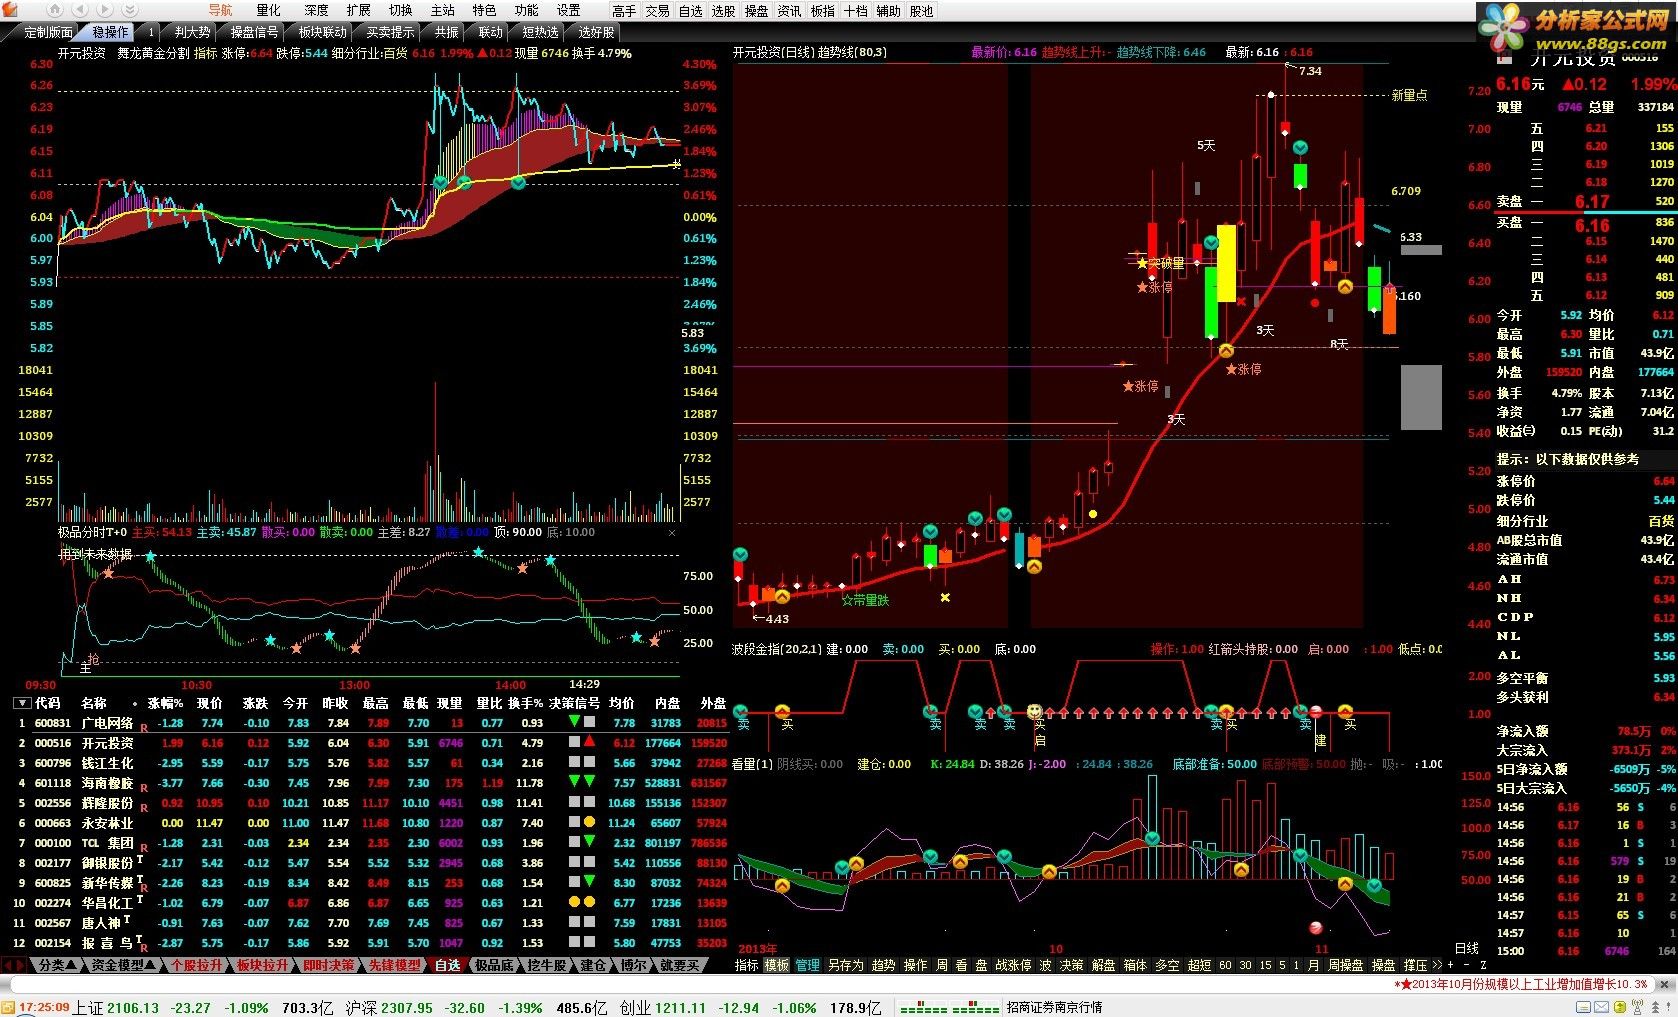Open the 特色 menu
Screen dimensions: 1678x1017
(484, 10)
